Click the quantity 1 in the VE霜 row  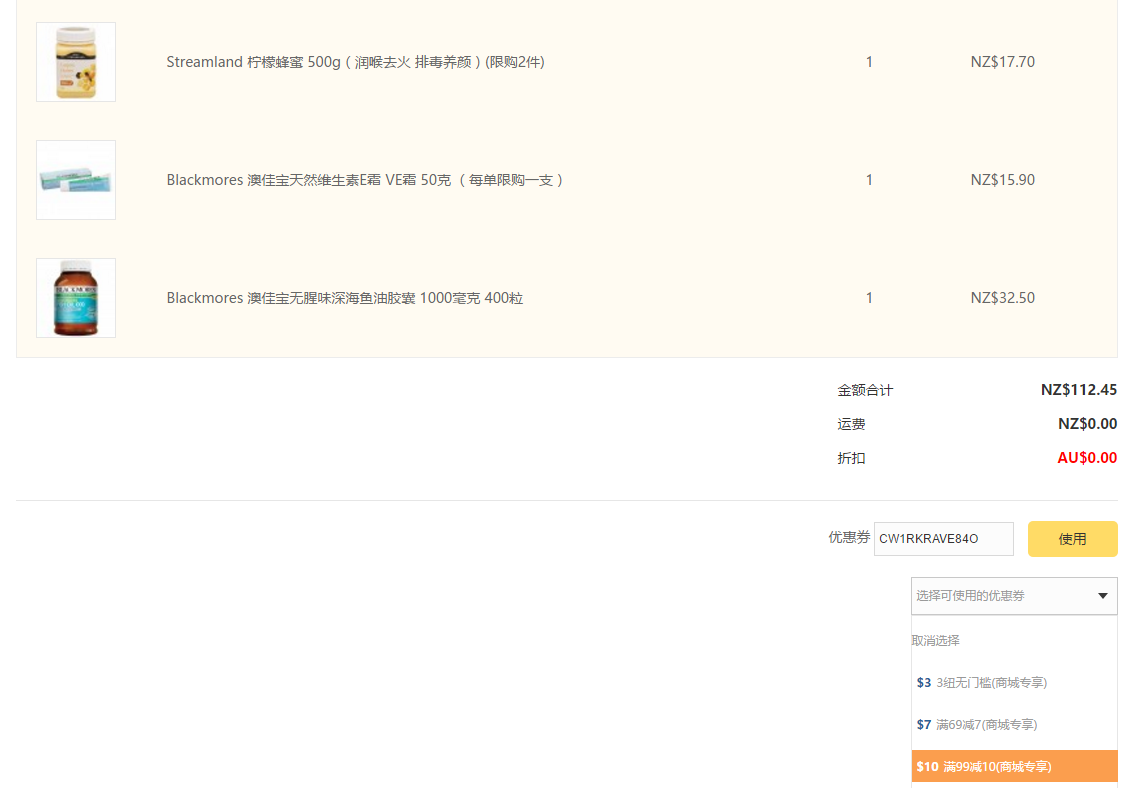pyautogui.click(x=869, y=180)
